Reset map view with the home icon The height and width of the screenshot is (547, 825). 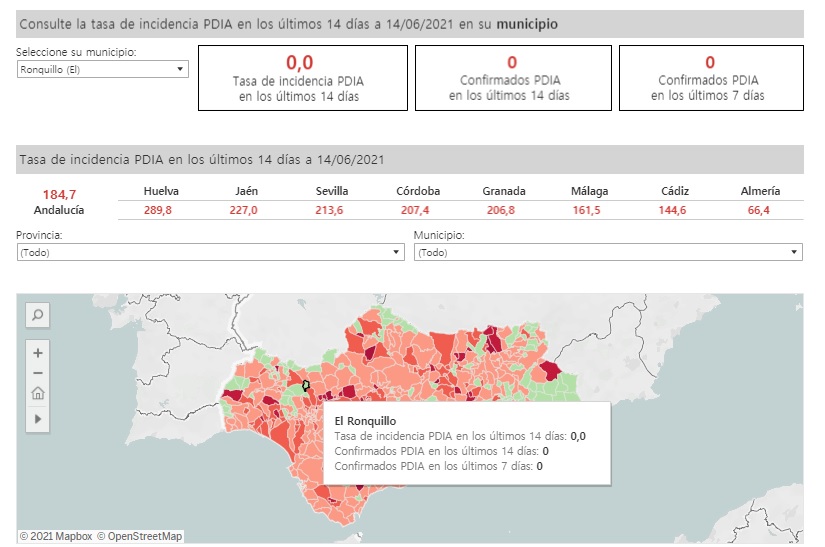pos(37,393)
